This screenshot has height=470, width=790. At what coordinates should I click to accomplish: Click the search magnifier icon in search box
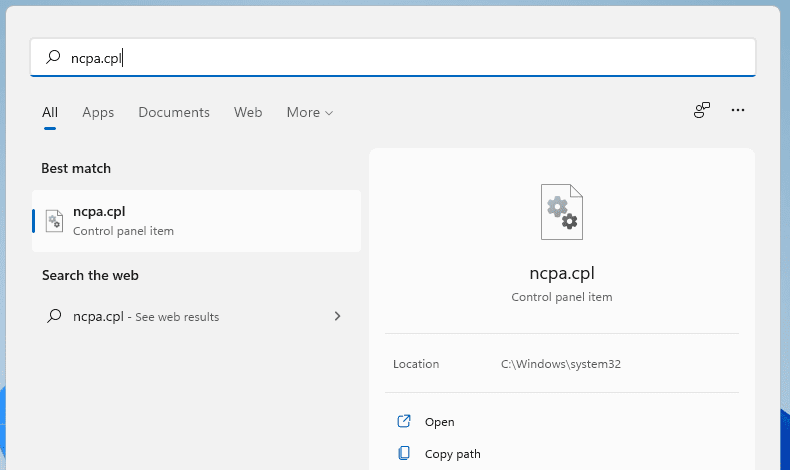[53, 57]
